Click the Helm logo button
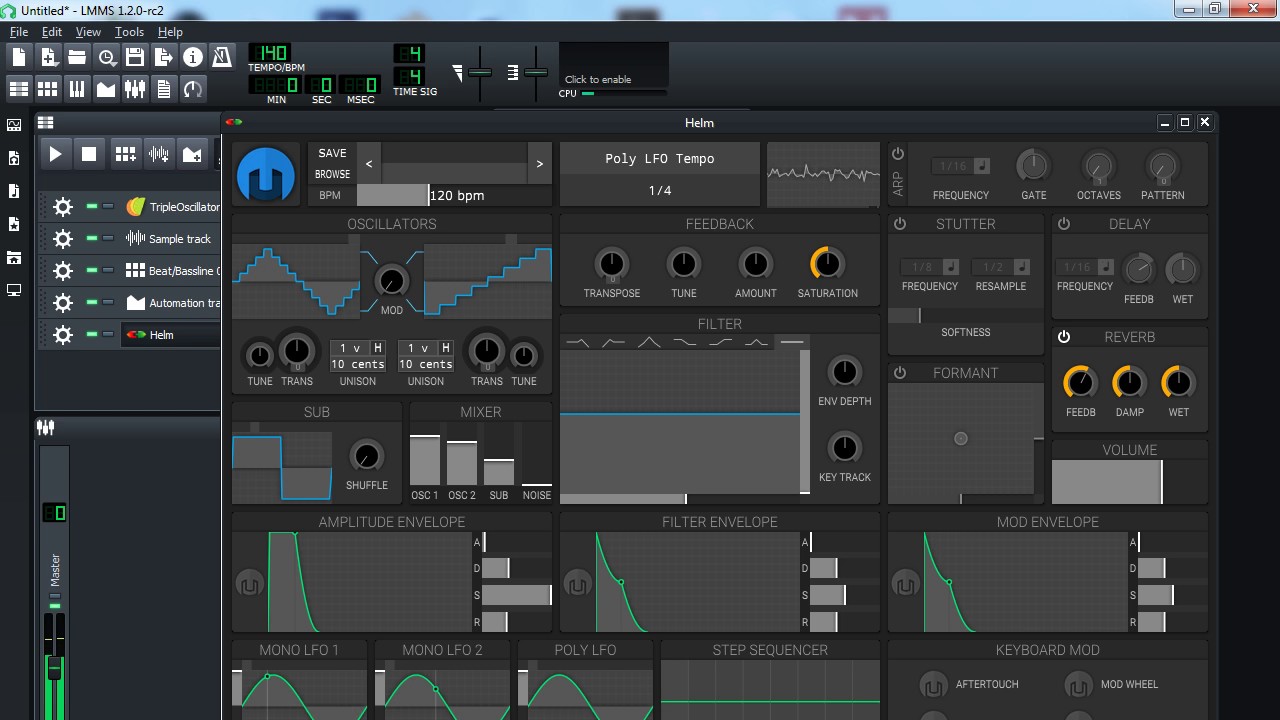The height and width of the screenshot is (720, 1280). (266, 174)
